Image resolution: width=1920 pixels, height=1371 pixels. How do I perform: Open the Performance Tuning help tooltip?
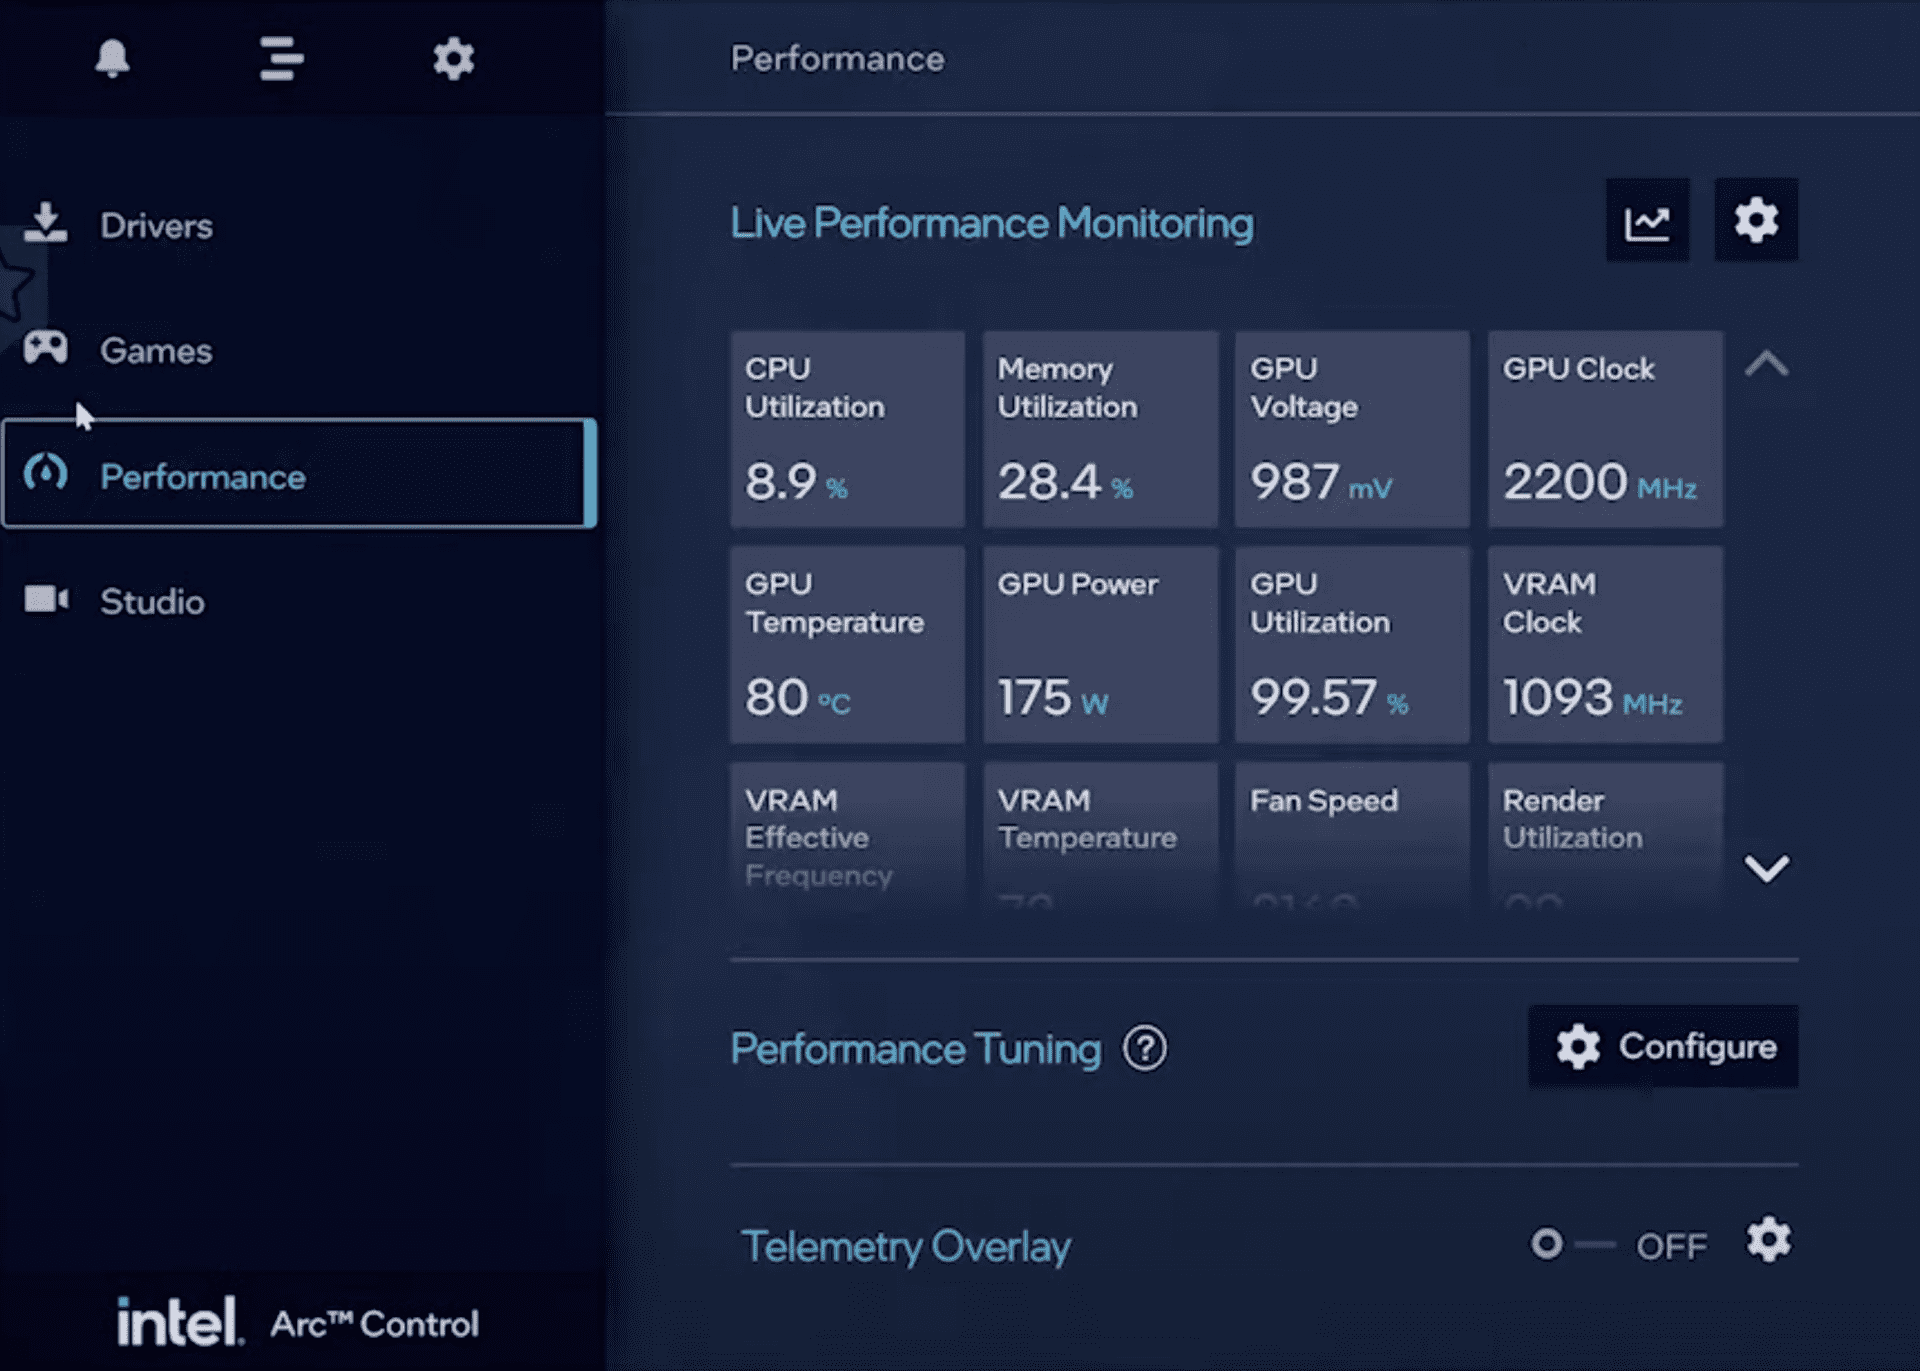click(x=1145, y=1048)
